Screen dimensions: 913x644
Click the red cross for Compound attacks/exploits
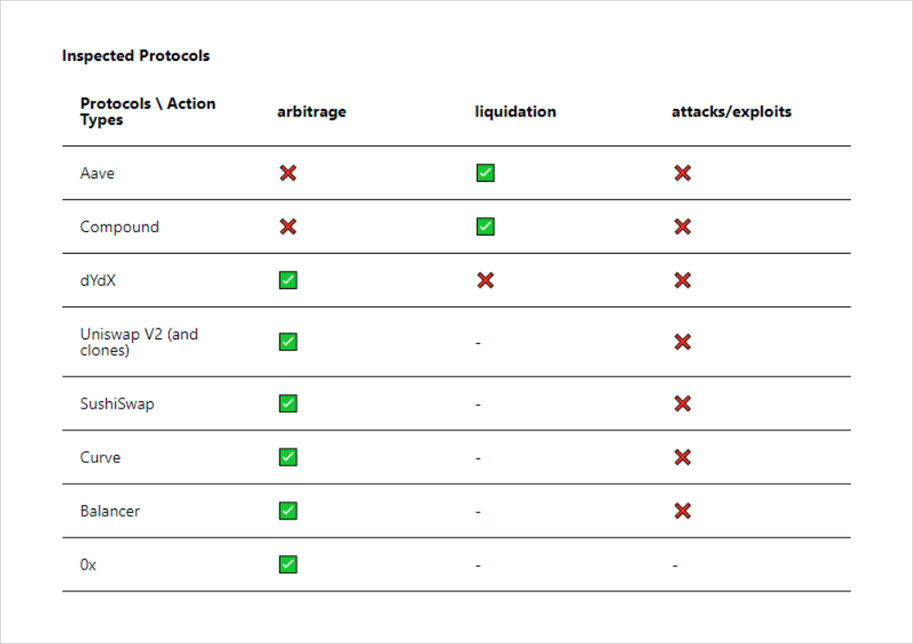click(x=682, y=227)
